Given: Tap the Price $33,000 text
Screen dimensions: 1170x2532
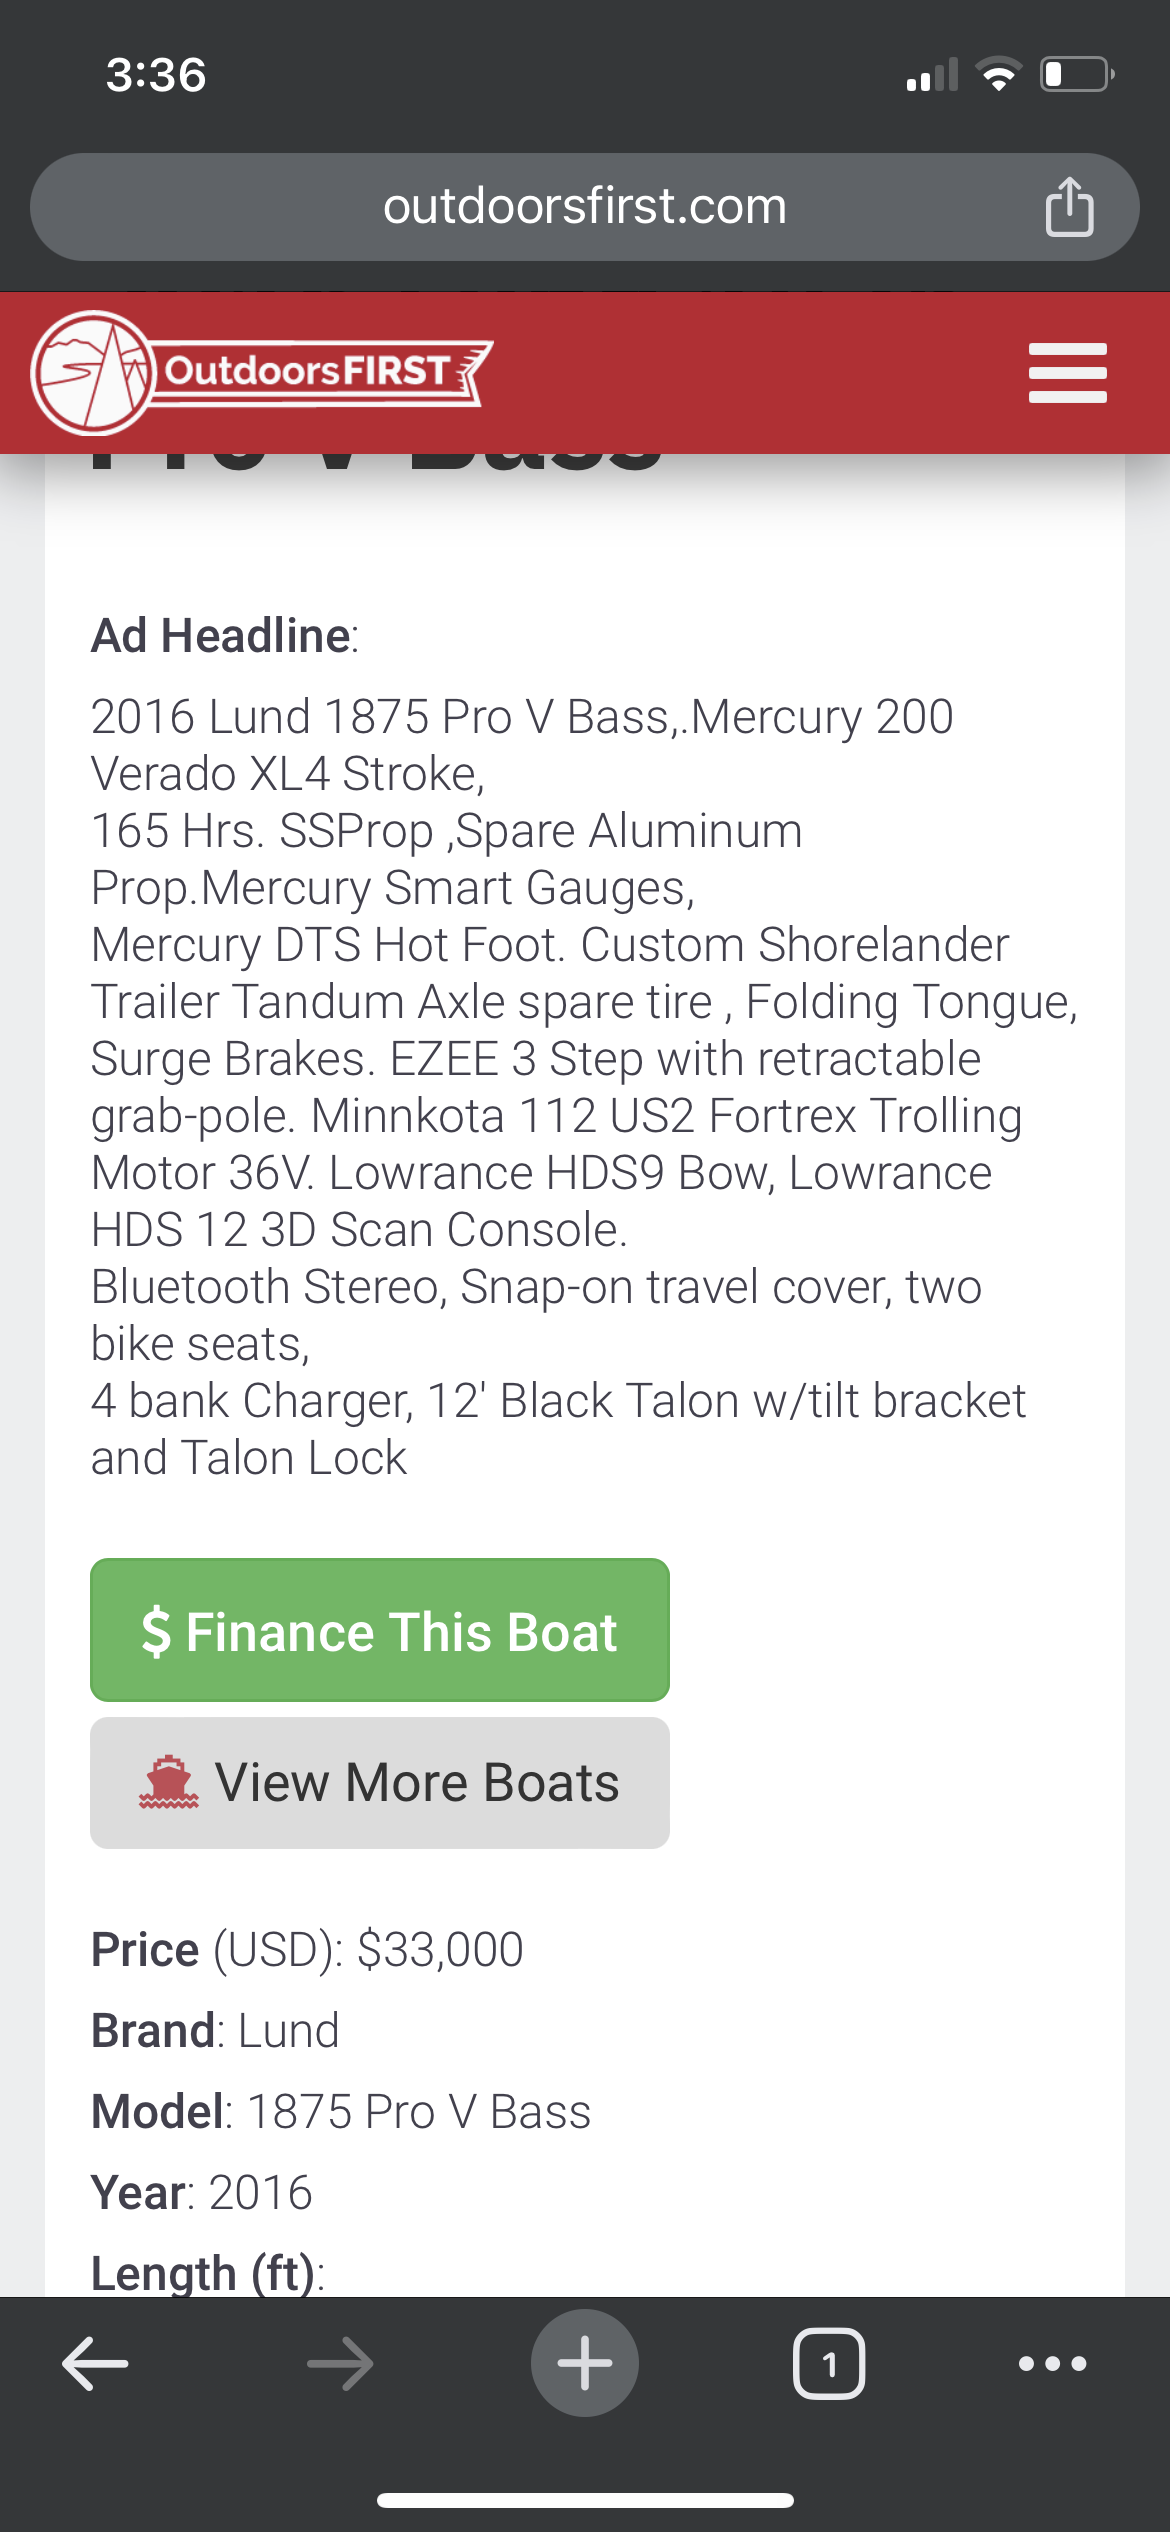Looking at the screenshot, I should click(307, 1949).
